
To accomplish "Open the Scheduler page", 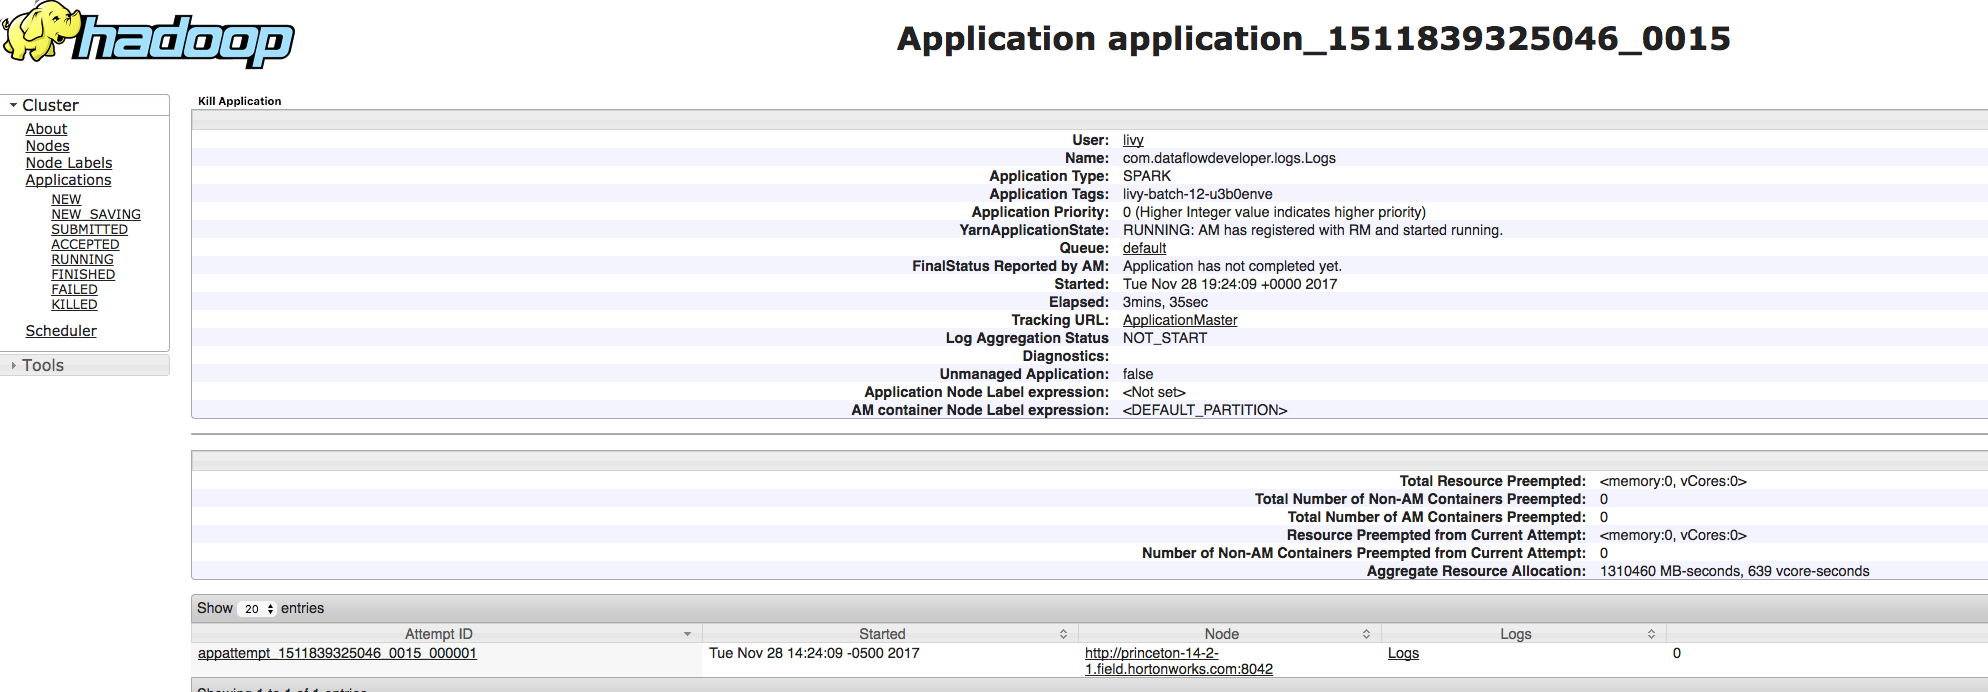I will point(61,331).
